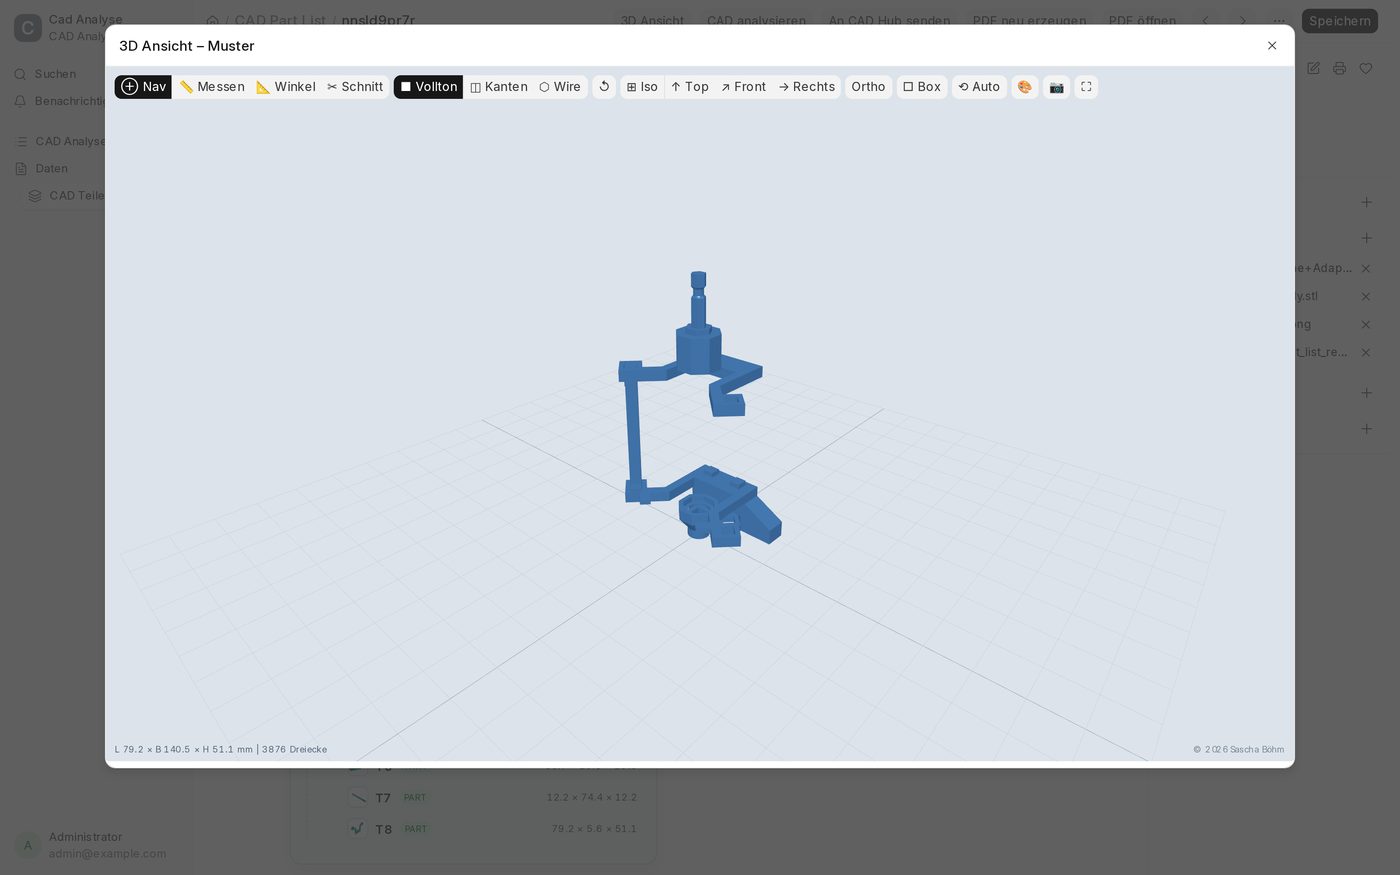Open the Suchen search in sidebar

click(55, 74)
